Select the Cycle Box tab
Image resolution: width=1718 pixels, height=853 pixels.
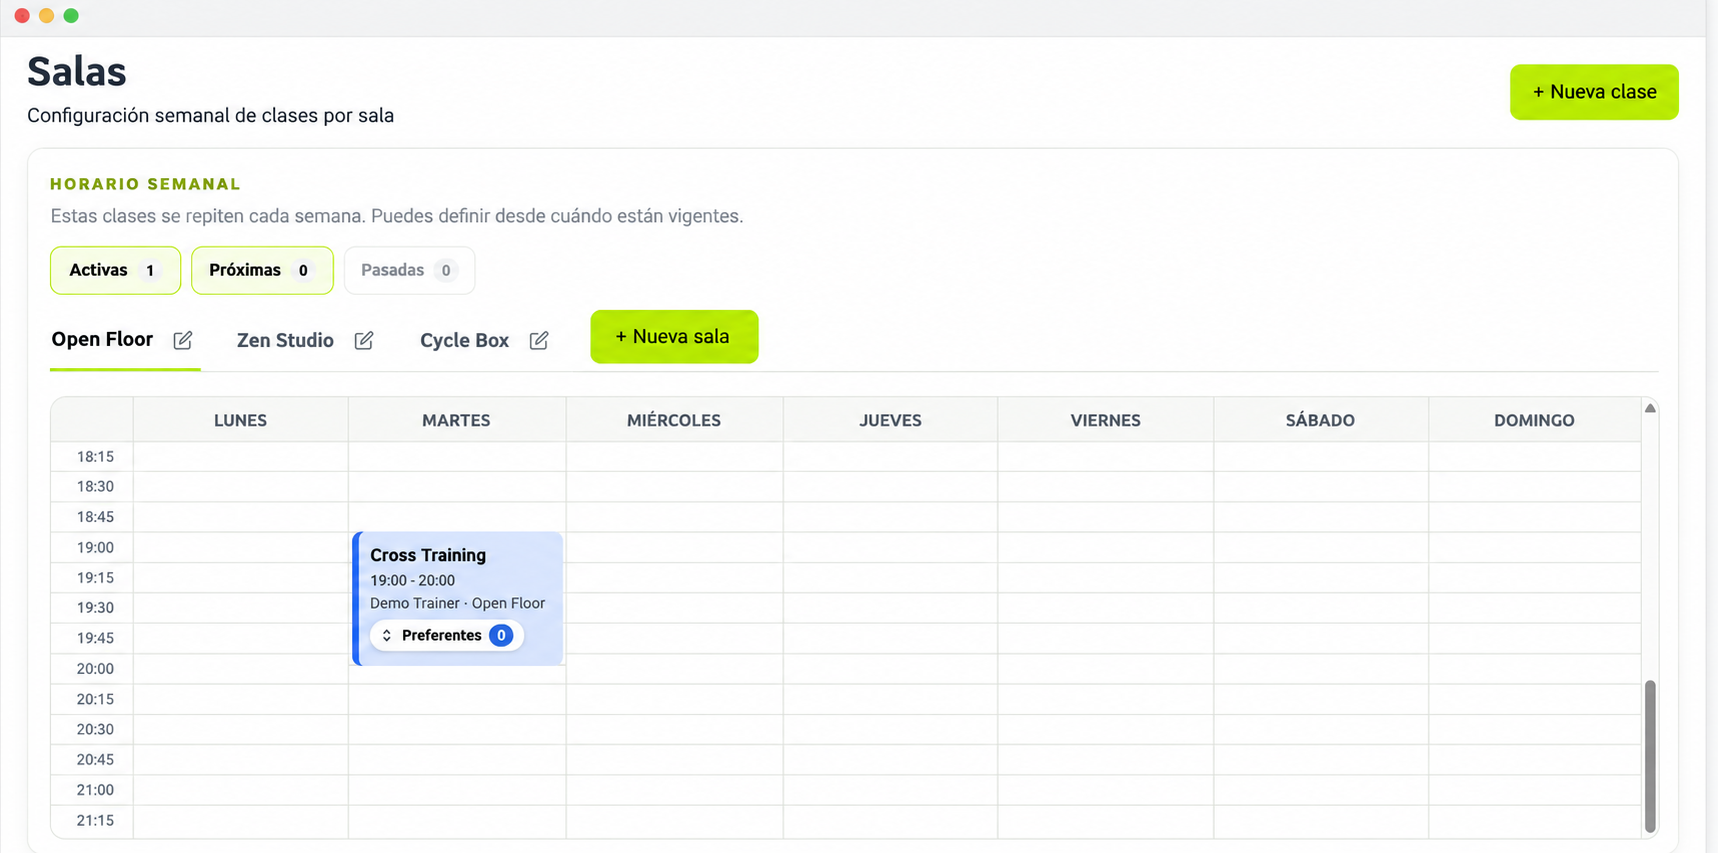(464, 340)
